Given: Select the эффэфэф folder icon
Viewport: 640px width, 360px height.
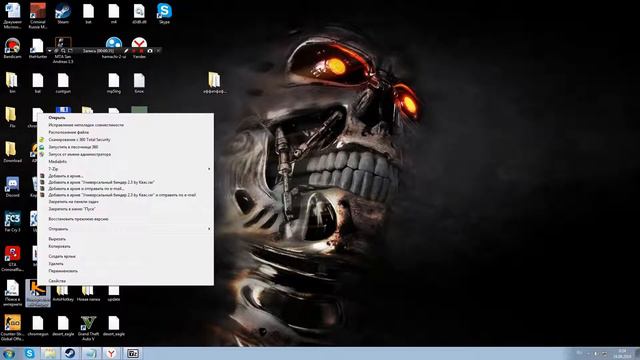Looking at the screenshot, I should [x=215, y=83].
